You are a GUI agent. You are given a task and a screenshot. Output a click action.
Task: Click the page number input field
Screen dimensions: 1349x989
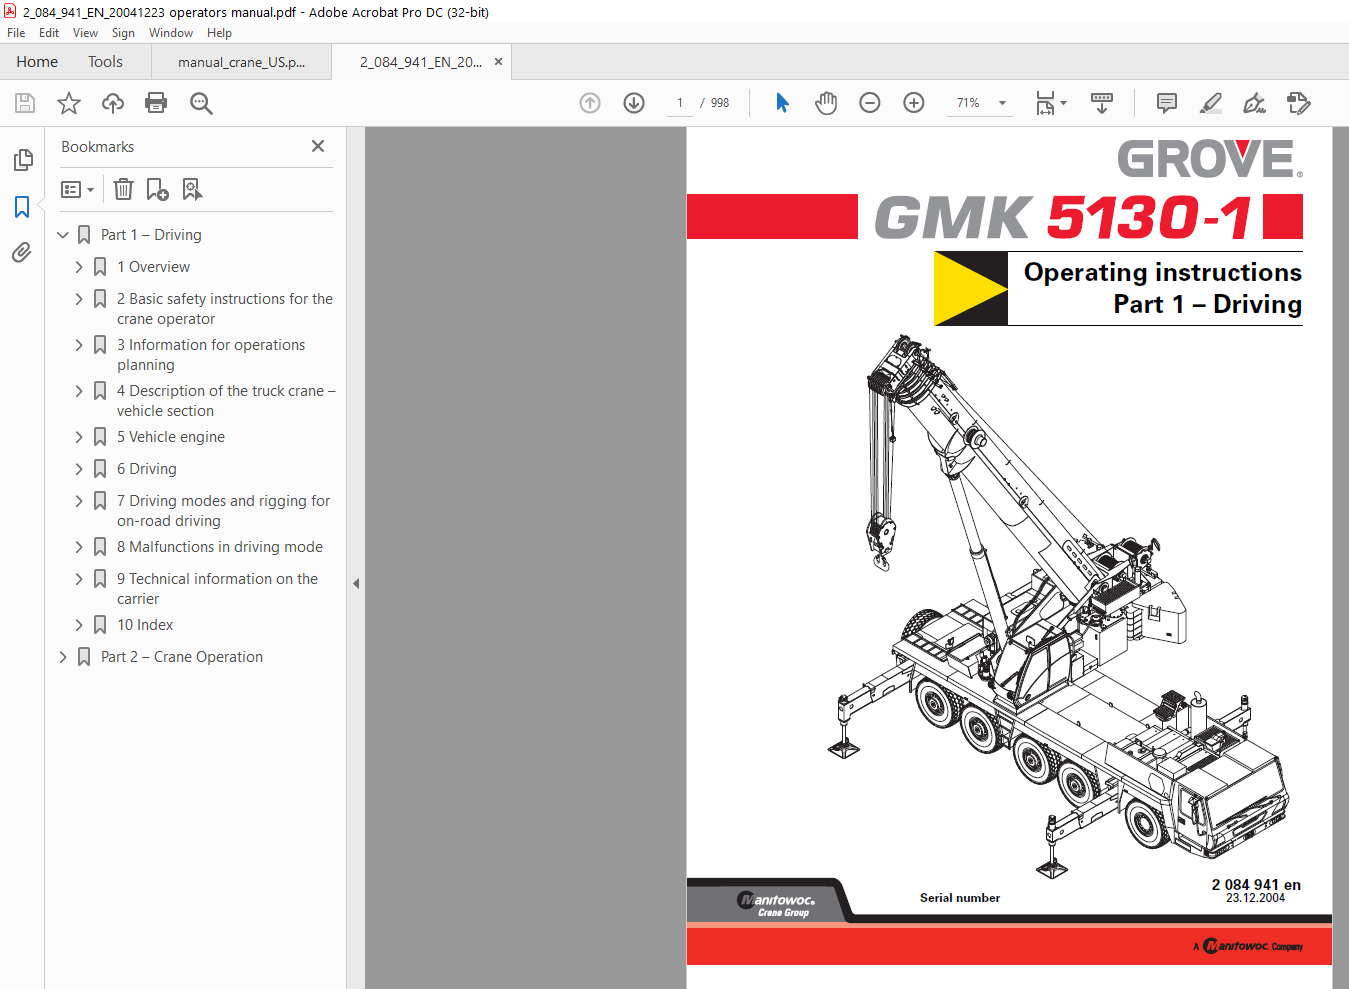point(680,103)
